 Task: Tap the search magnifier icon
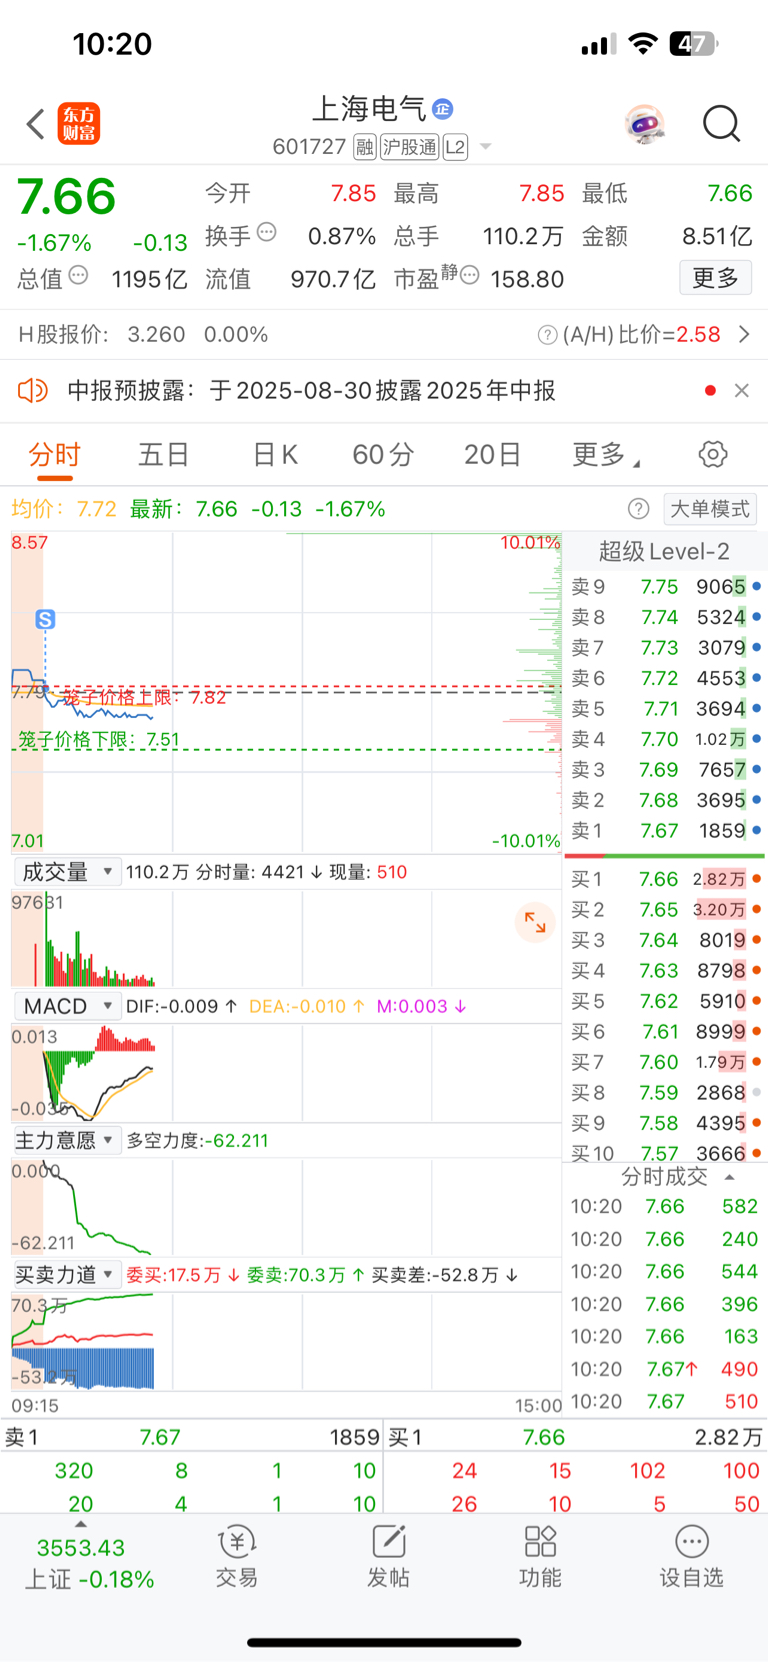pyautogui.click(x=721, y=124)
